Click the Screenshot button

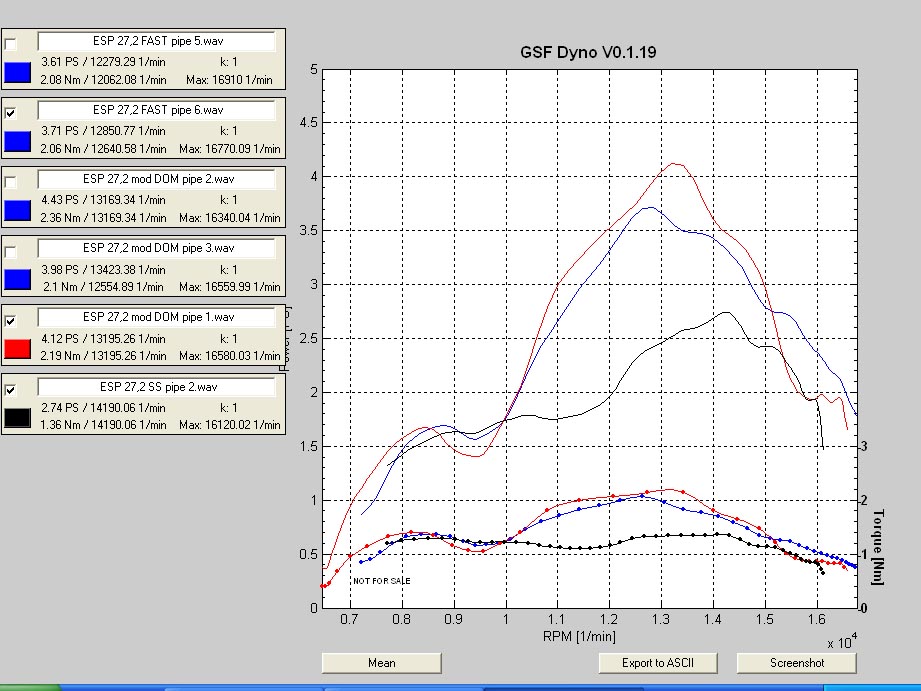pyautogui.click(x=796, y=663)
